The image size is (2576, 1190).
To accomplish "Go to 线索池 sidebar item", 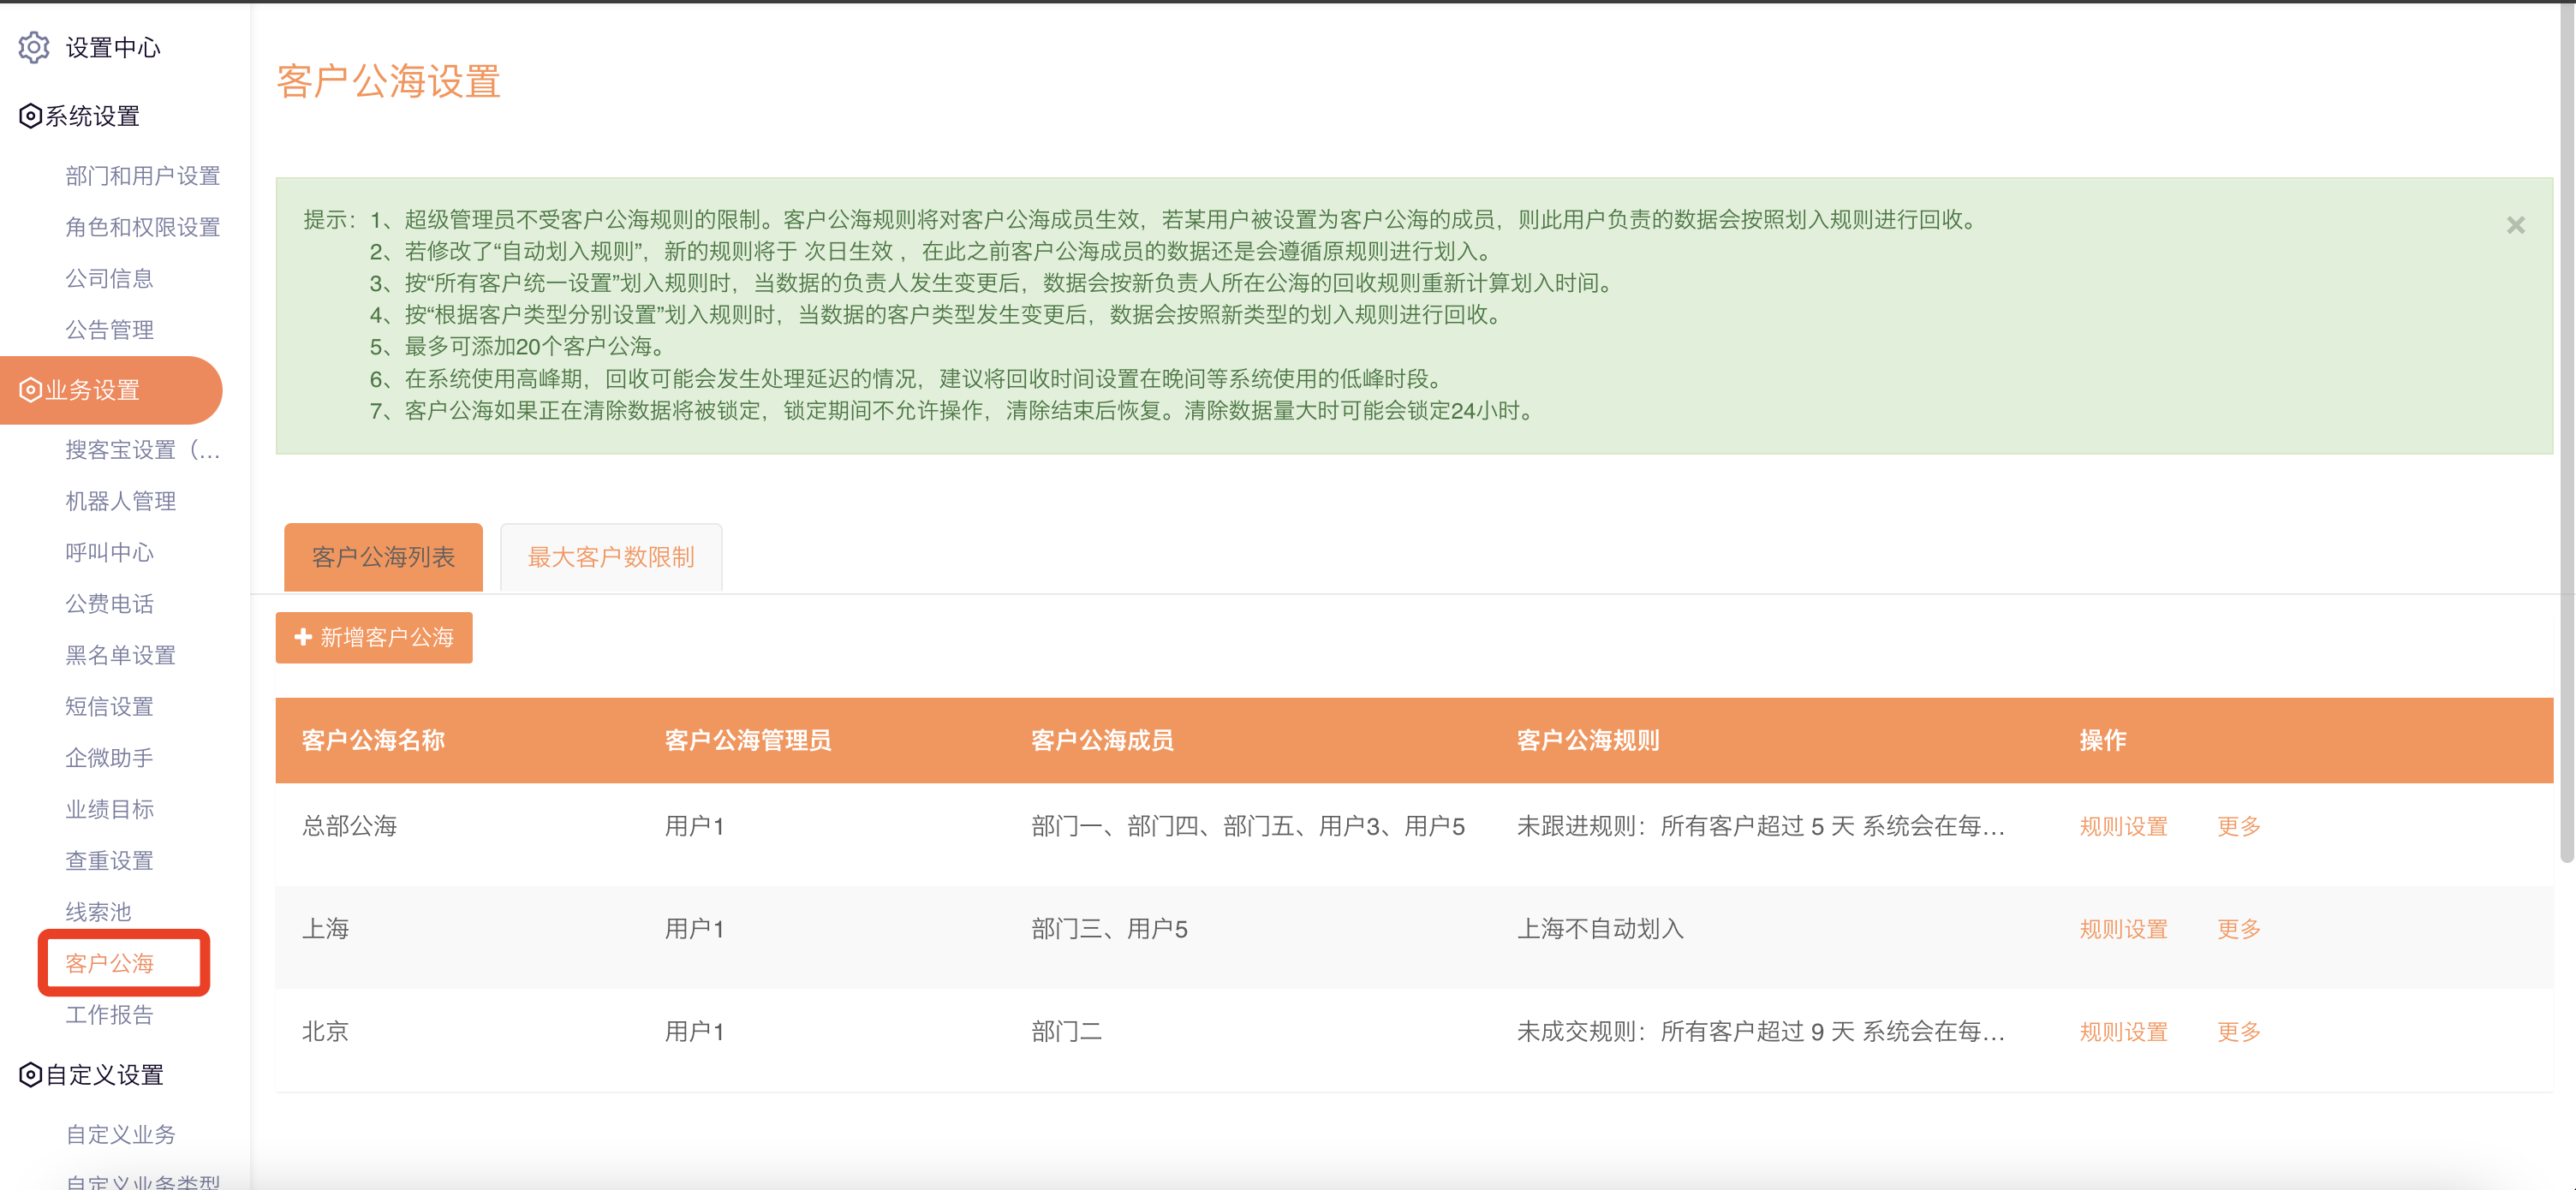I will coord(98,912).
